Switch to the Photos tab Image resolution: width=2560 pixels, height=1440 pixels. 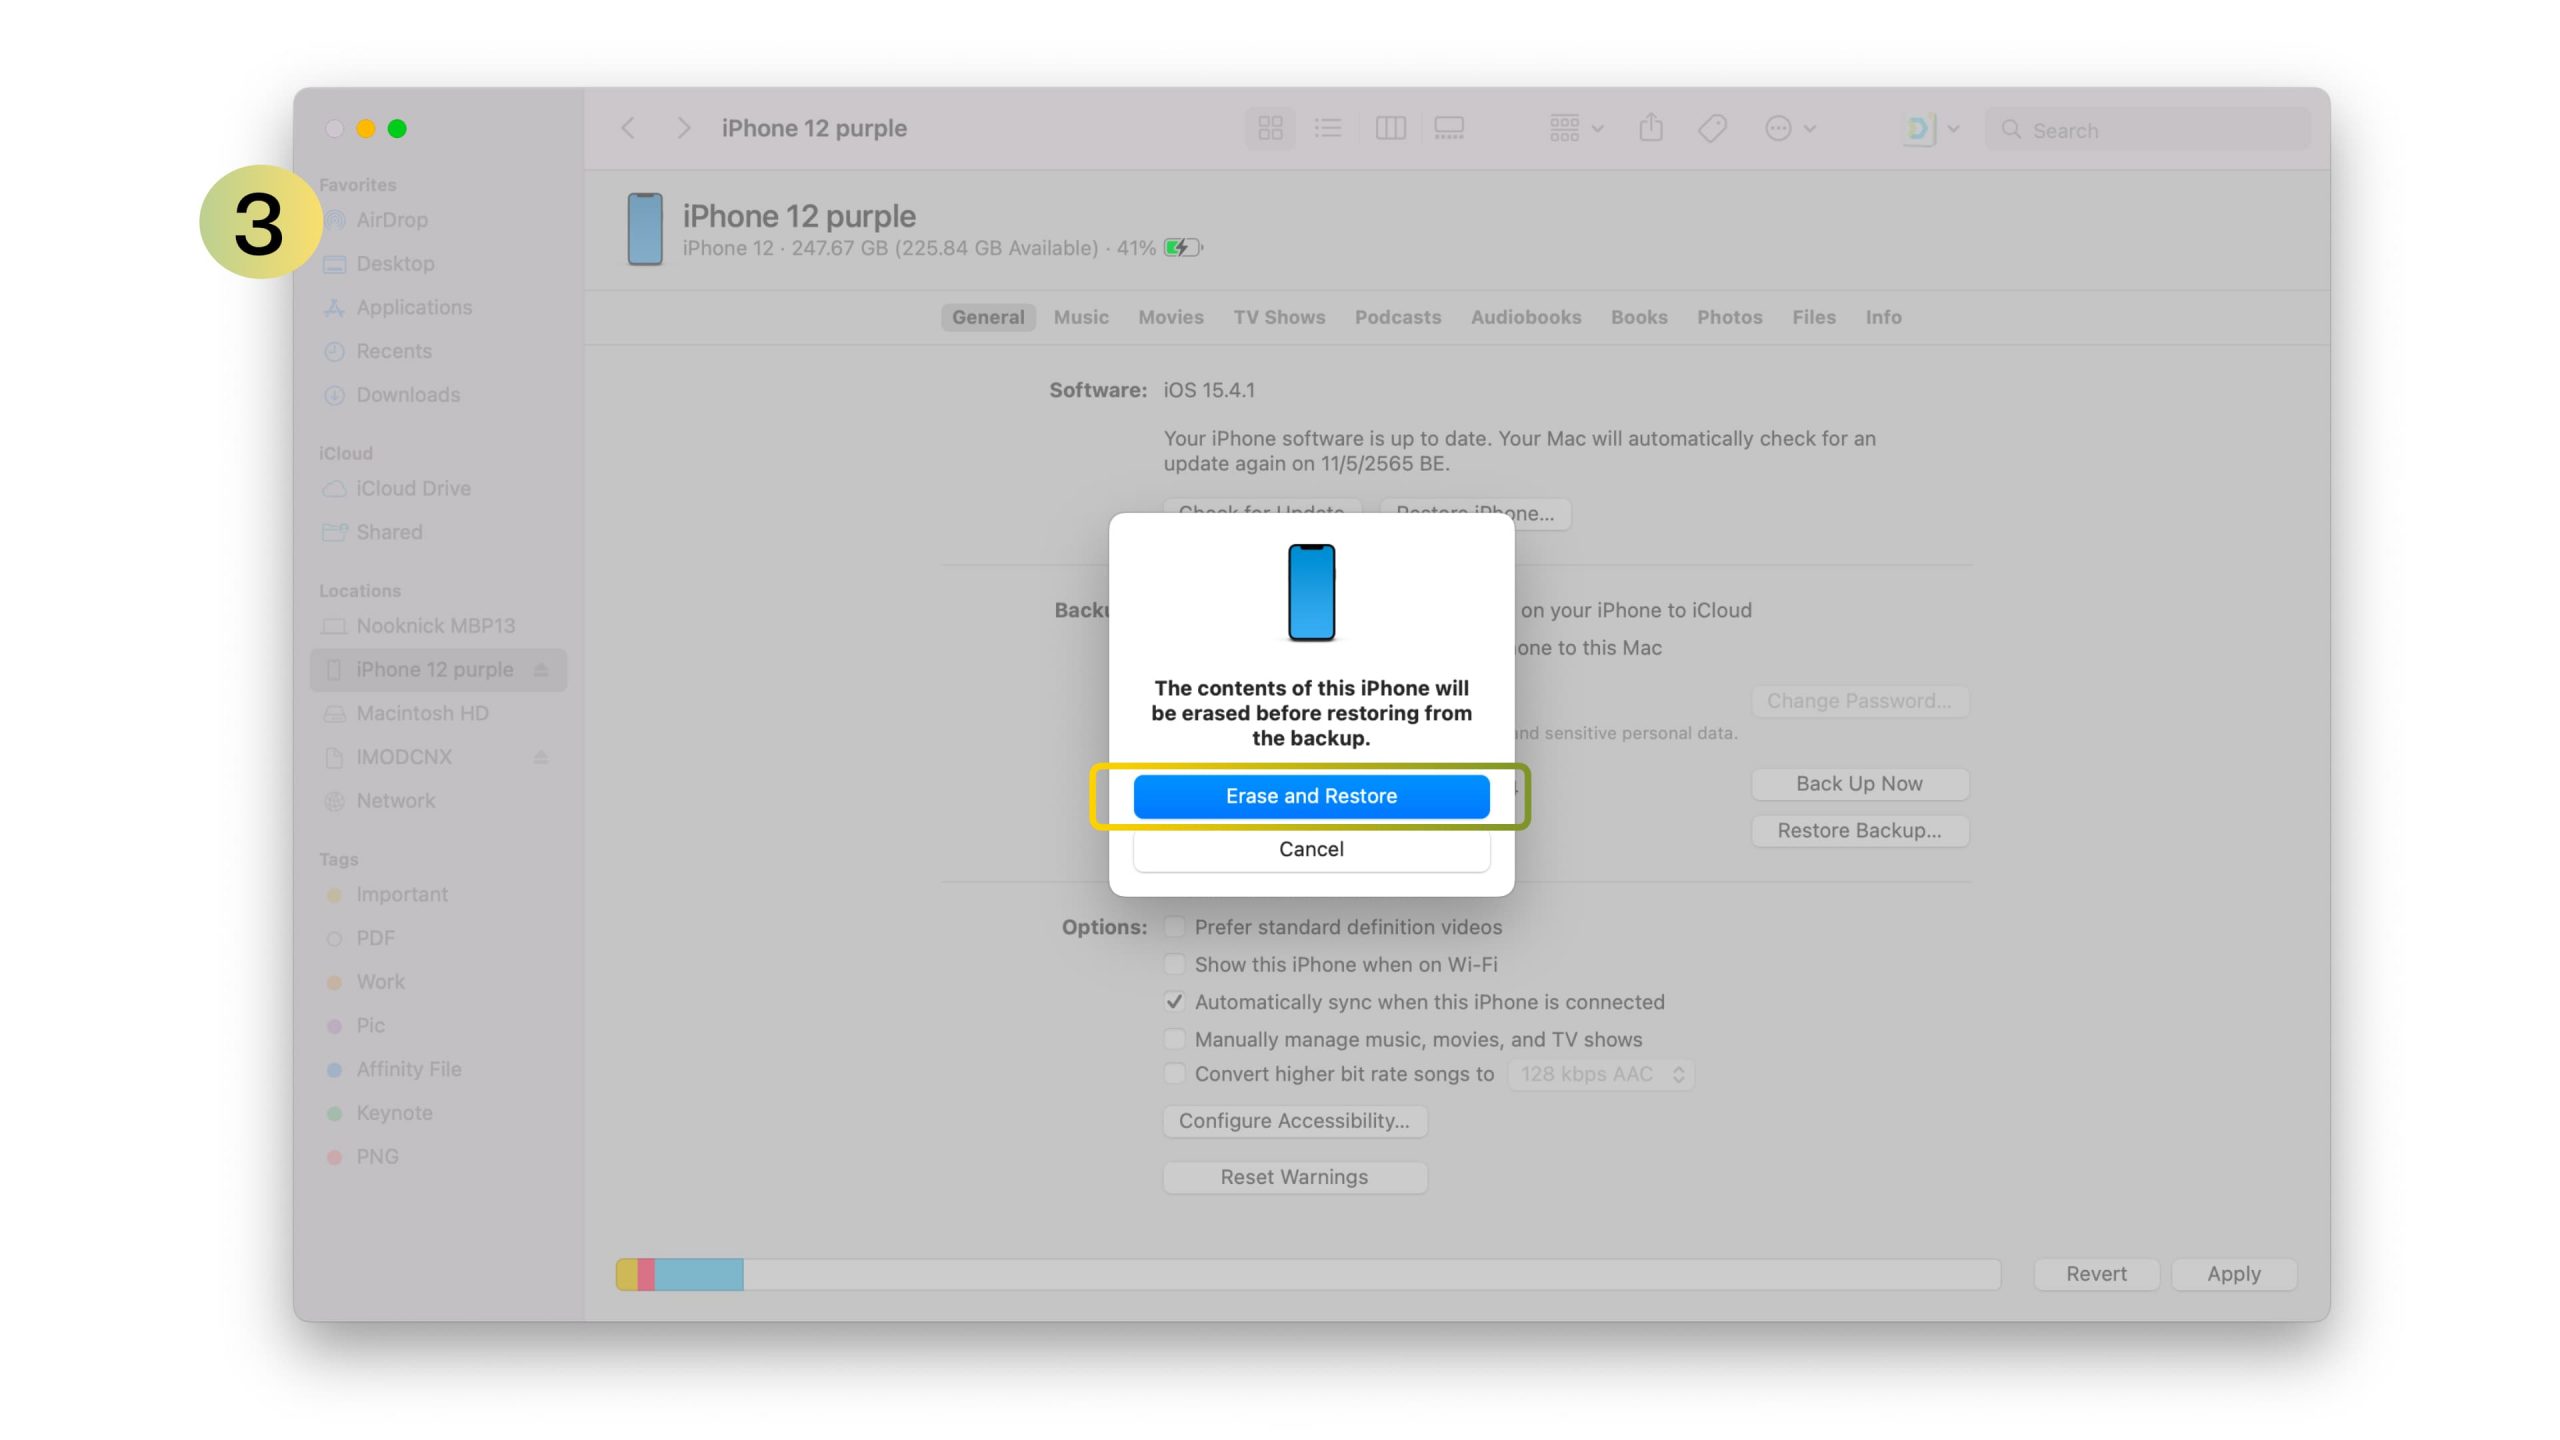click(x=1729, y=317)
